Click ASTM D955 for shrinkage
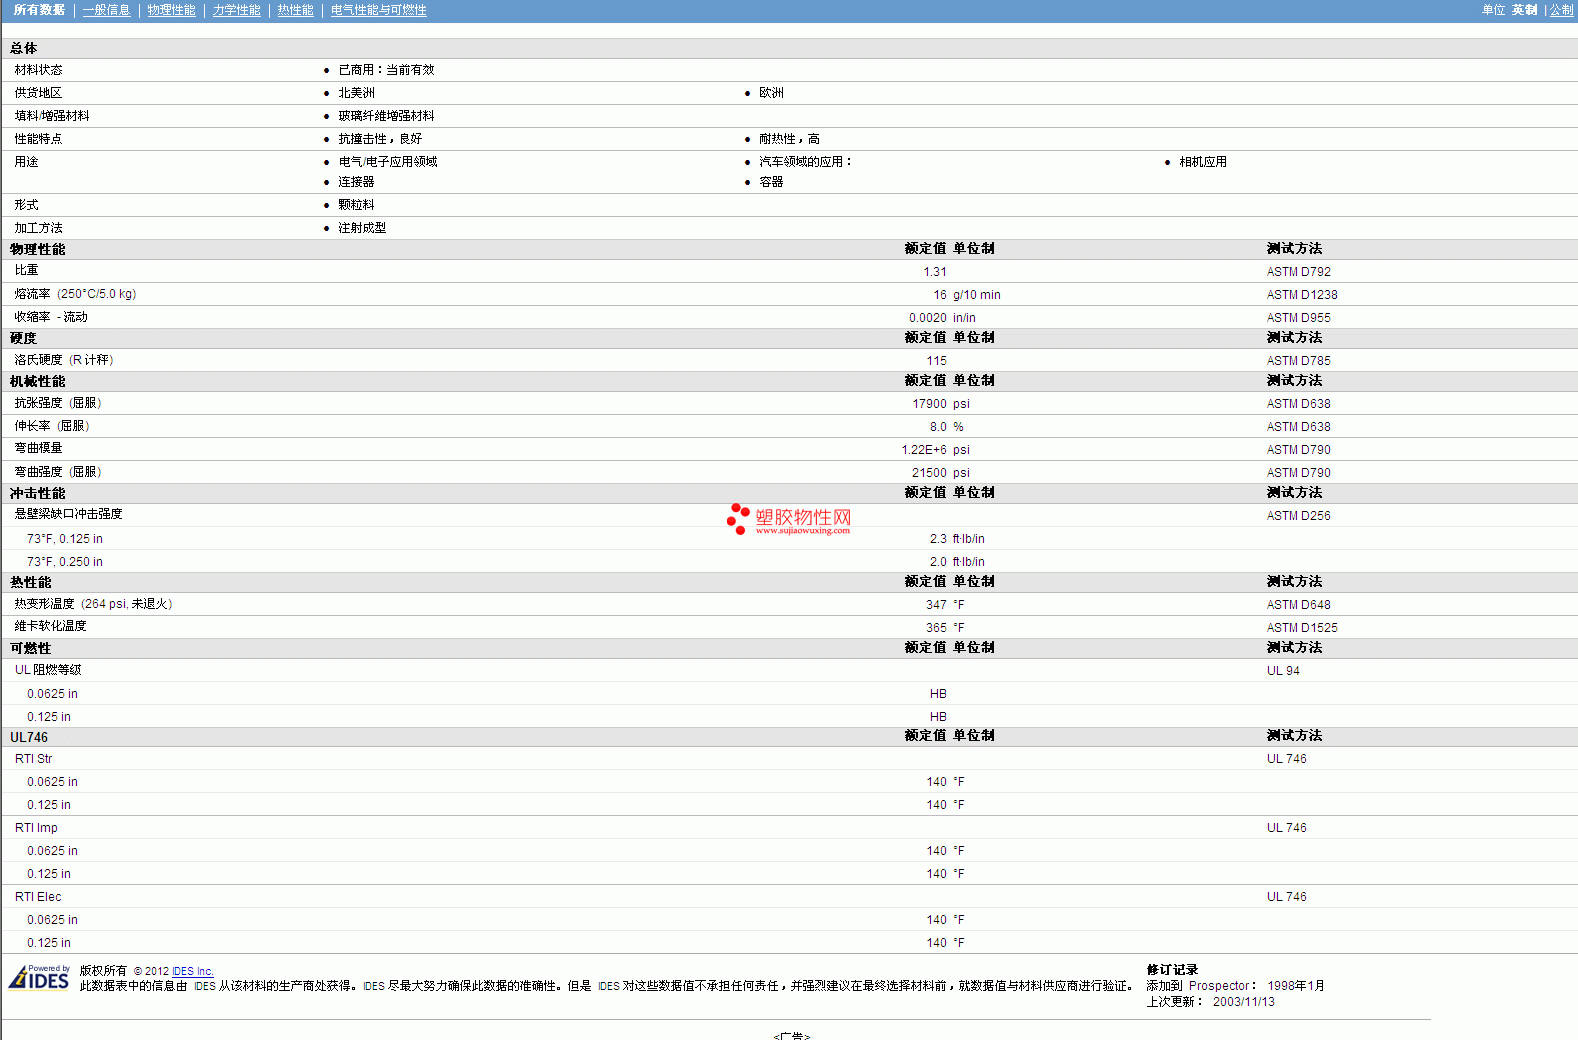This screenshot has height=1040, width=1578. [1298, 318]
